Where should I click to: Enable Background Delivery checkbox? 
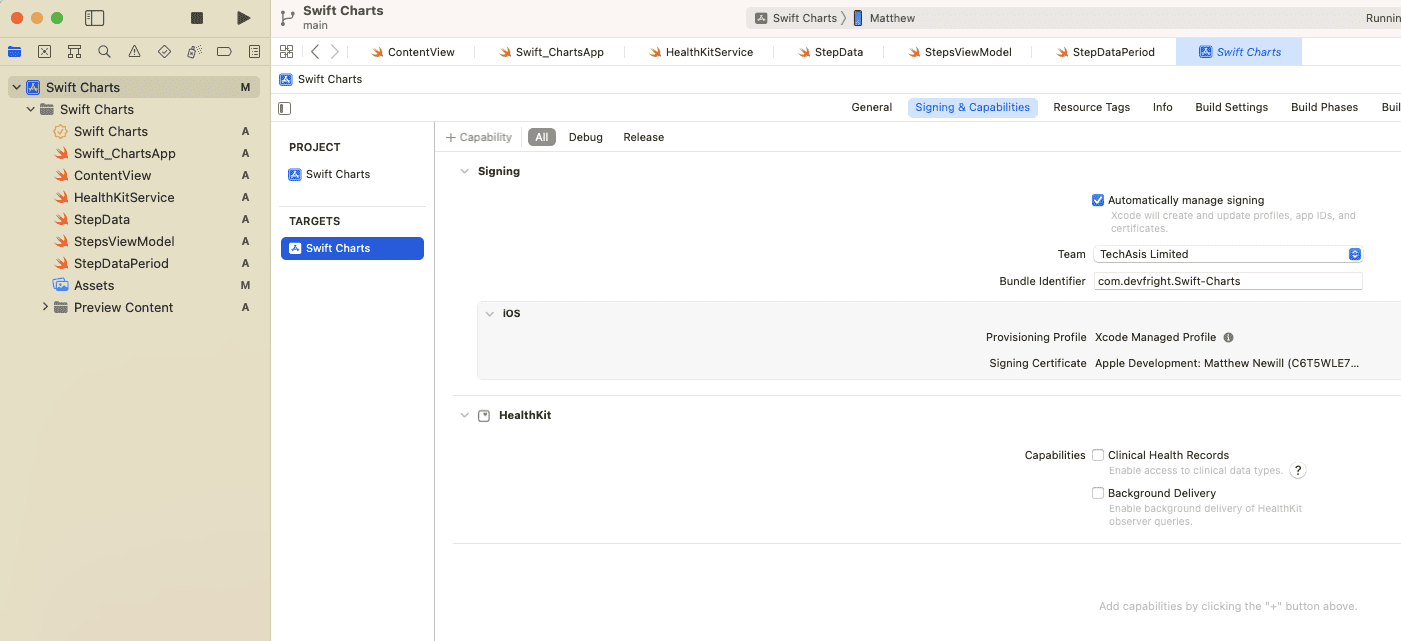[x=1098, y=493]
